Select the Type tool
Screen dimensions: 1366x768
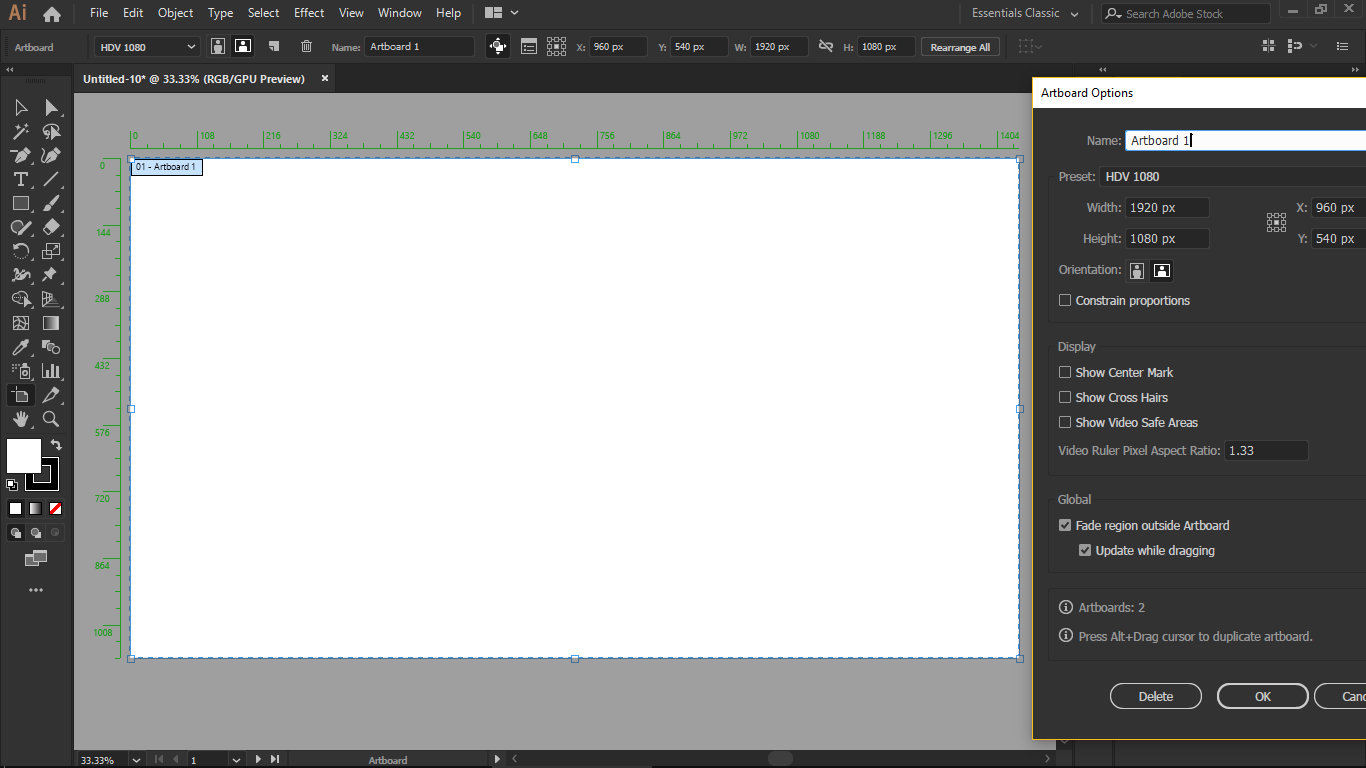(x=21, y=179)
